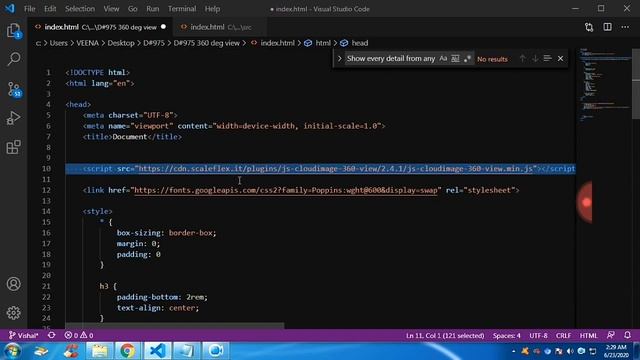Click Spaces: 4 indentation setting
The image size is (640, 360).
507,336
